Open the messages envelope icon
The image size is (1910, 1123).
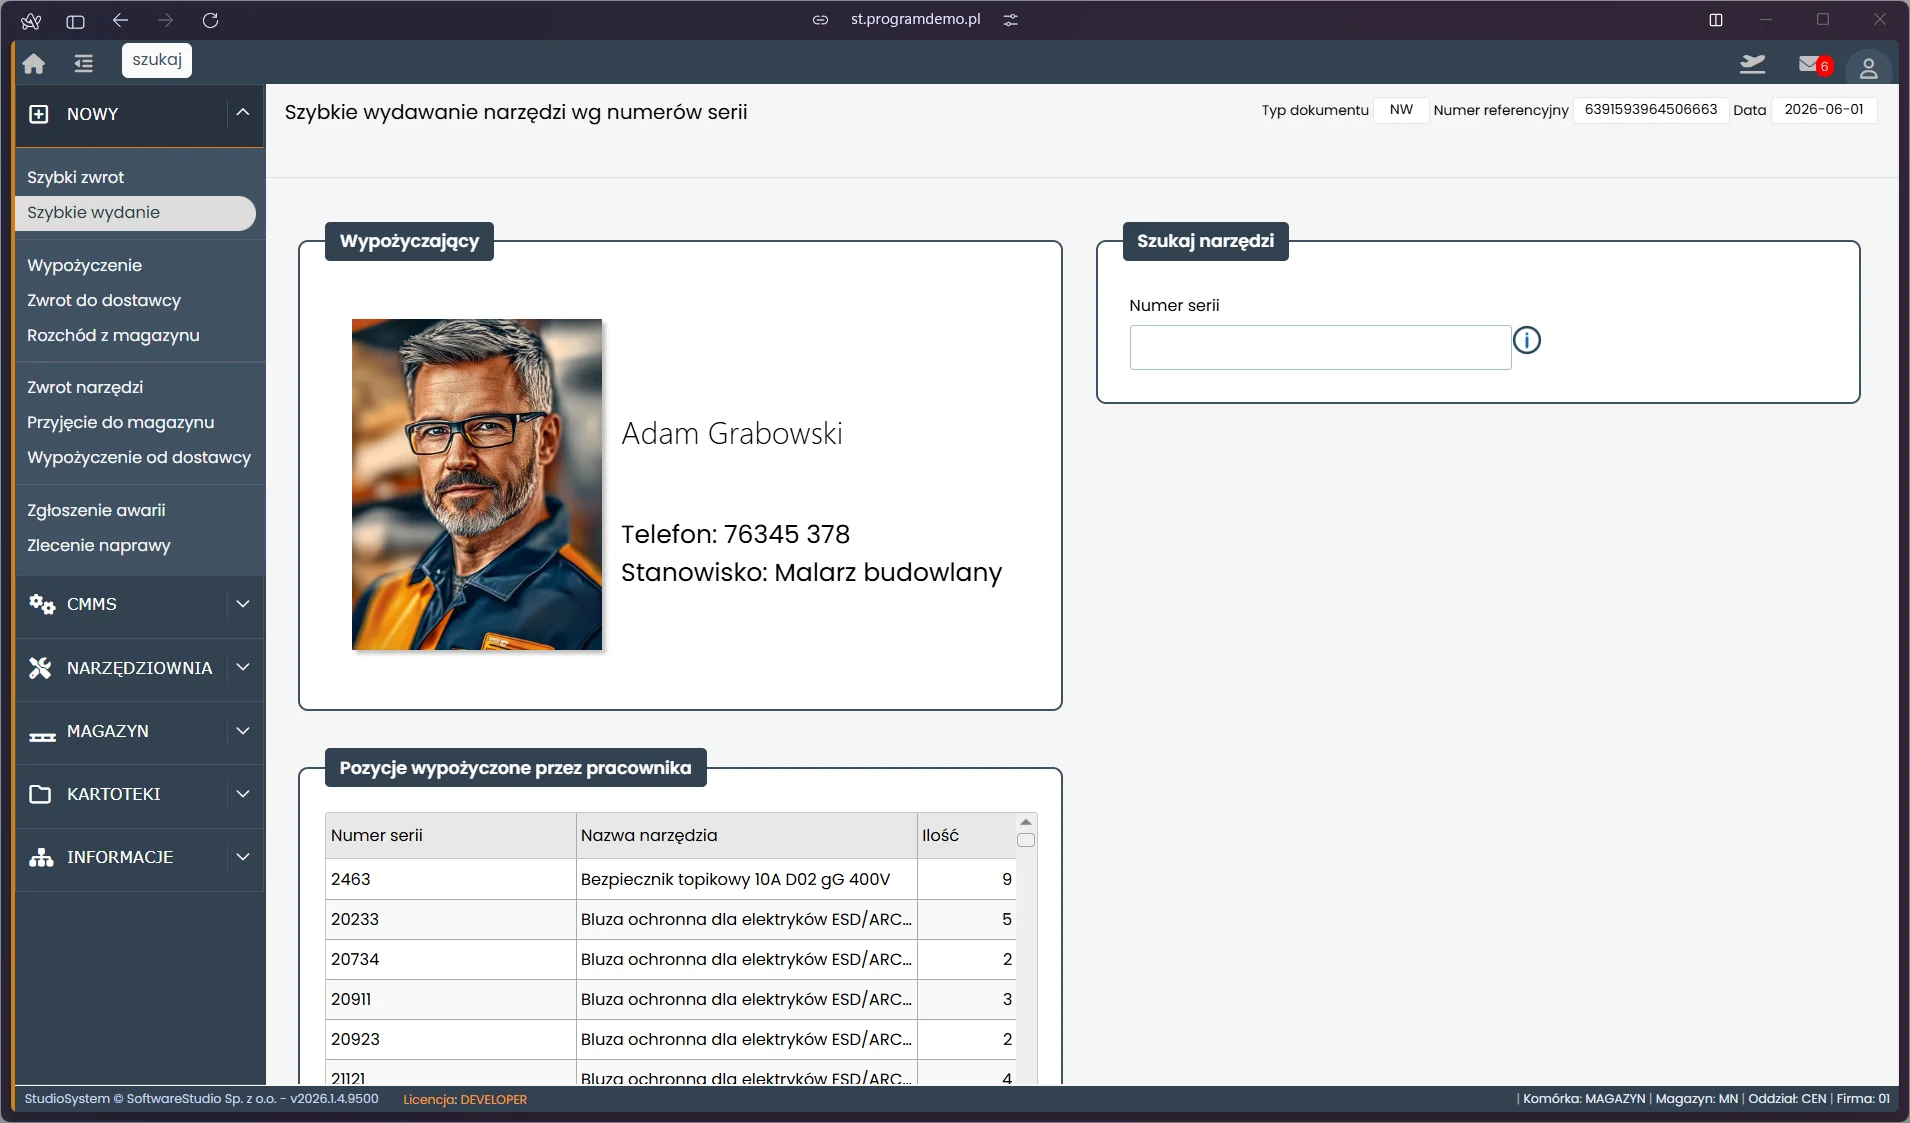pyautogui.click(x=1809, y=64)
